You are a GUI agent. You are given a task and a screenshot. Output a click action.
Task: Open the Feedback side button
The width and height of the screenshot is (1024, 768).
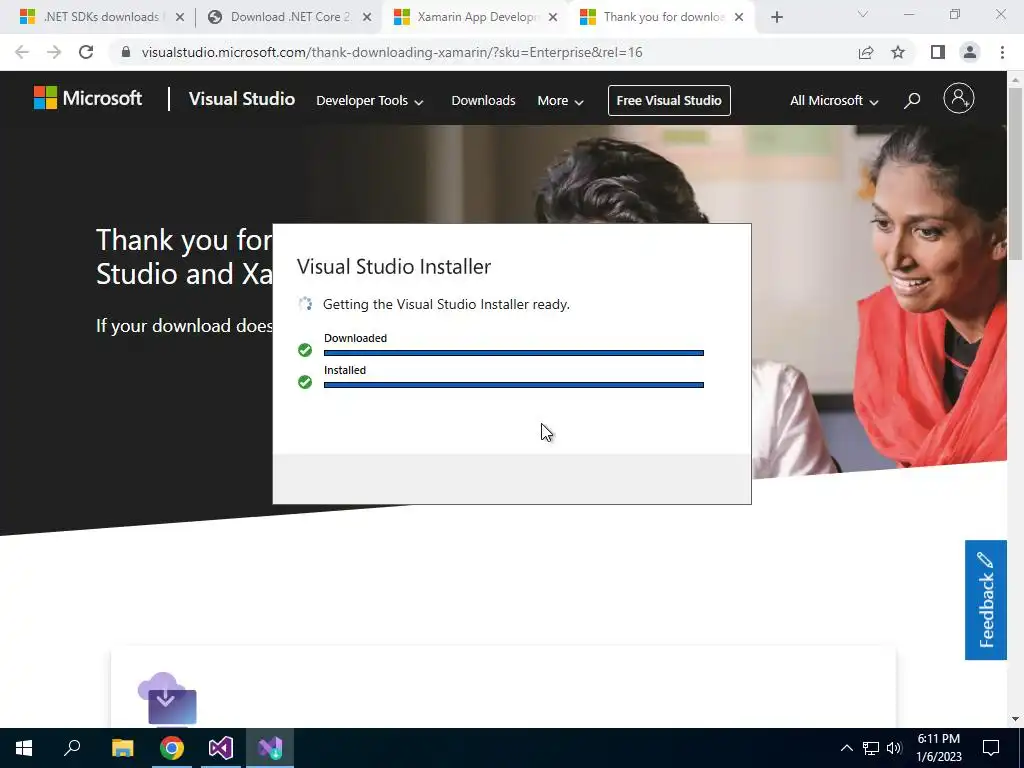tap(985, 600)
